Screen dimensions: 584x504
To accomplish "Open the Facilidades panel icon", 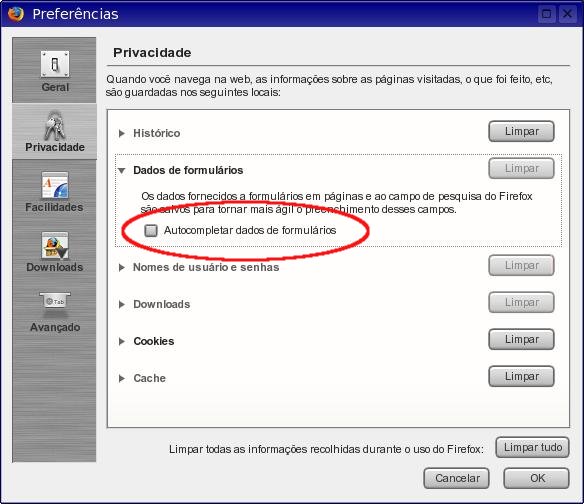I will [x=55, y=185].
